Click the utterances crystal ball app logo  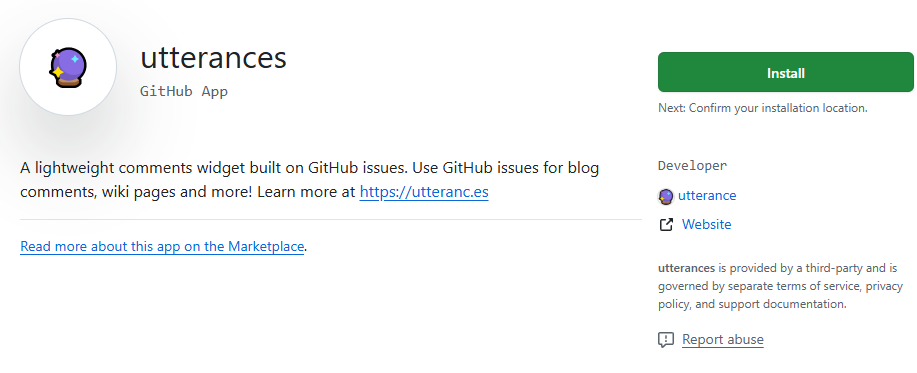(68, 67)
